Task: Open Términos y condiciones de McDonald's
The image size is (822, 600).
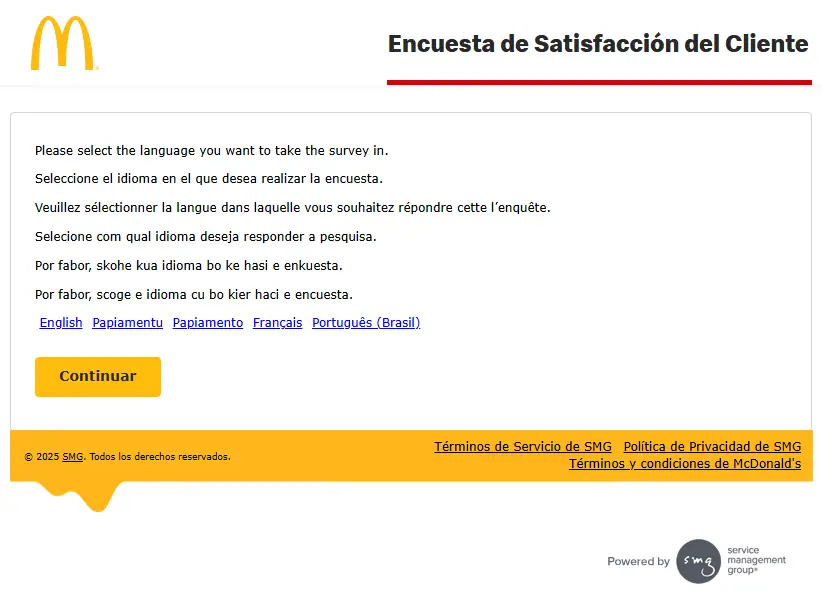Action: [685, 464]
